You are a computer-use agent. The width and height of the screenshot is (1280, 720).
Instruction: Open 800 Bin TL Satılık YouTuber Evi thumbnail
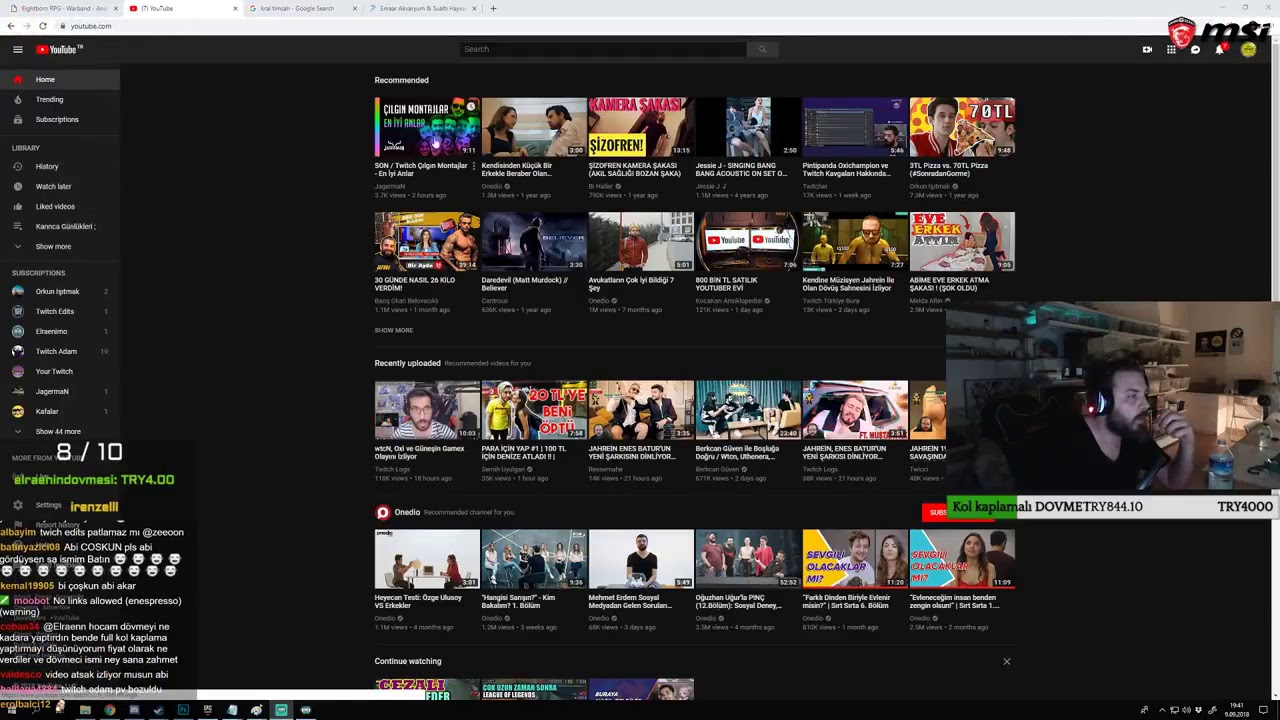748,241
